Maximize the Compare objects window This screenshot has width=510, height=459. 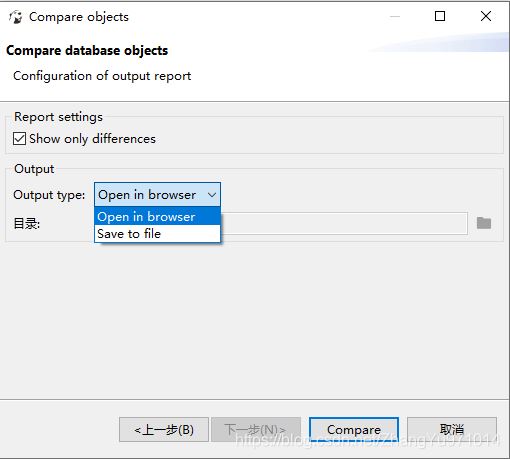pyautogui.click(x=440, y=16)
